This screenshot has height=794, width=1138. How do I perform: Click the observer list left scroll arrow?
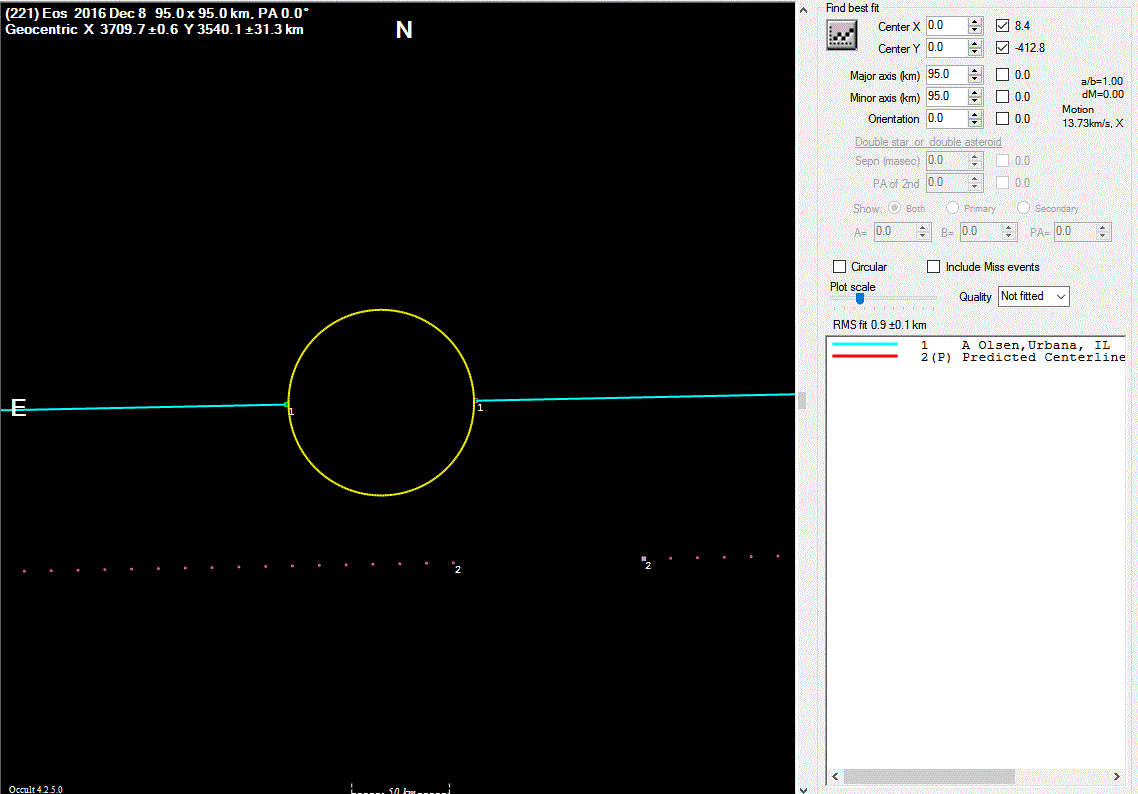click(835, 777)
